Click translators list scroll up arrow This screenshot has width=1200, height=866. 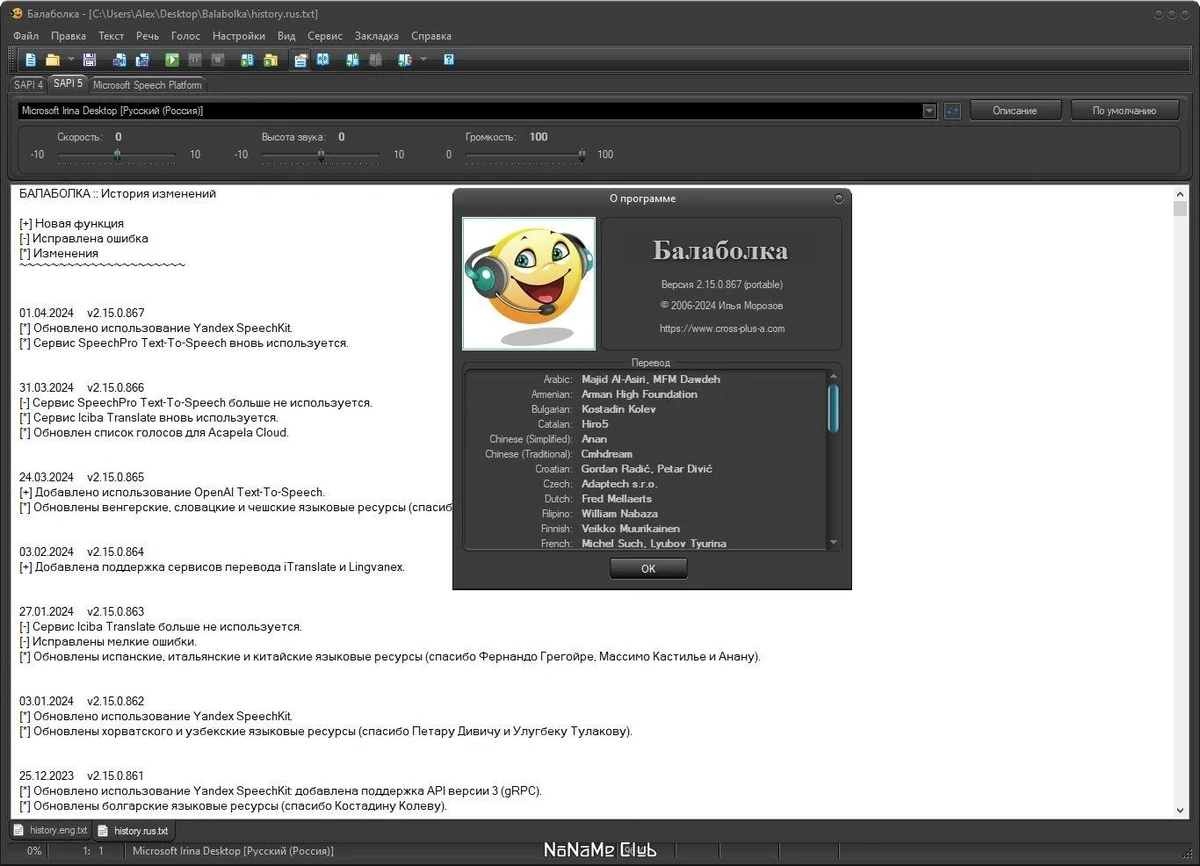tap(834, 377)
